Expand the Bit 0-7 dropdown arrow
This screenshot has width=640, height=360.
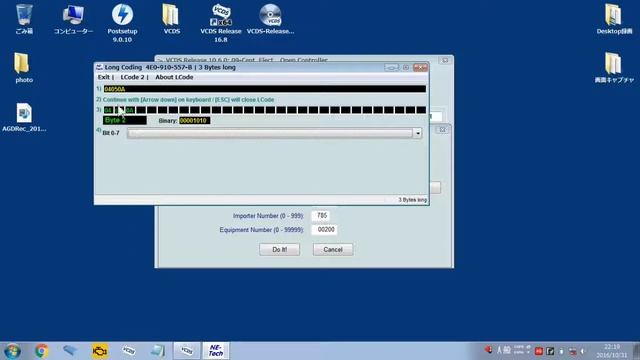coord(417,133)
